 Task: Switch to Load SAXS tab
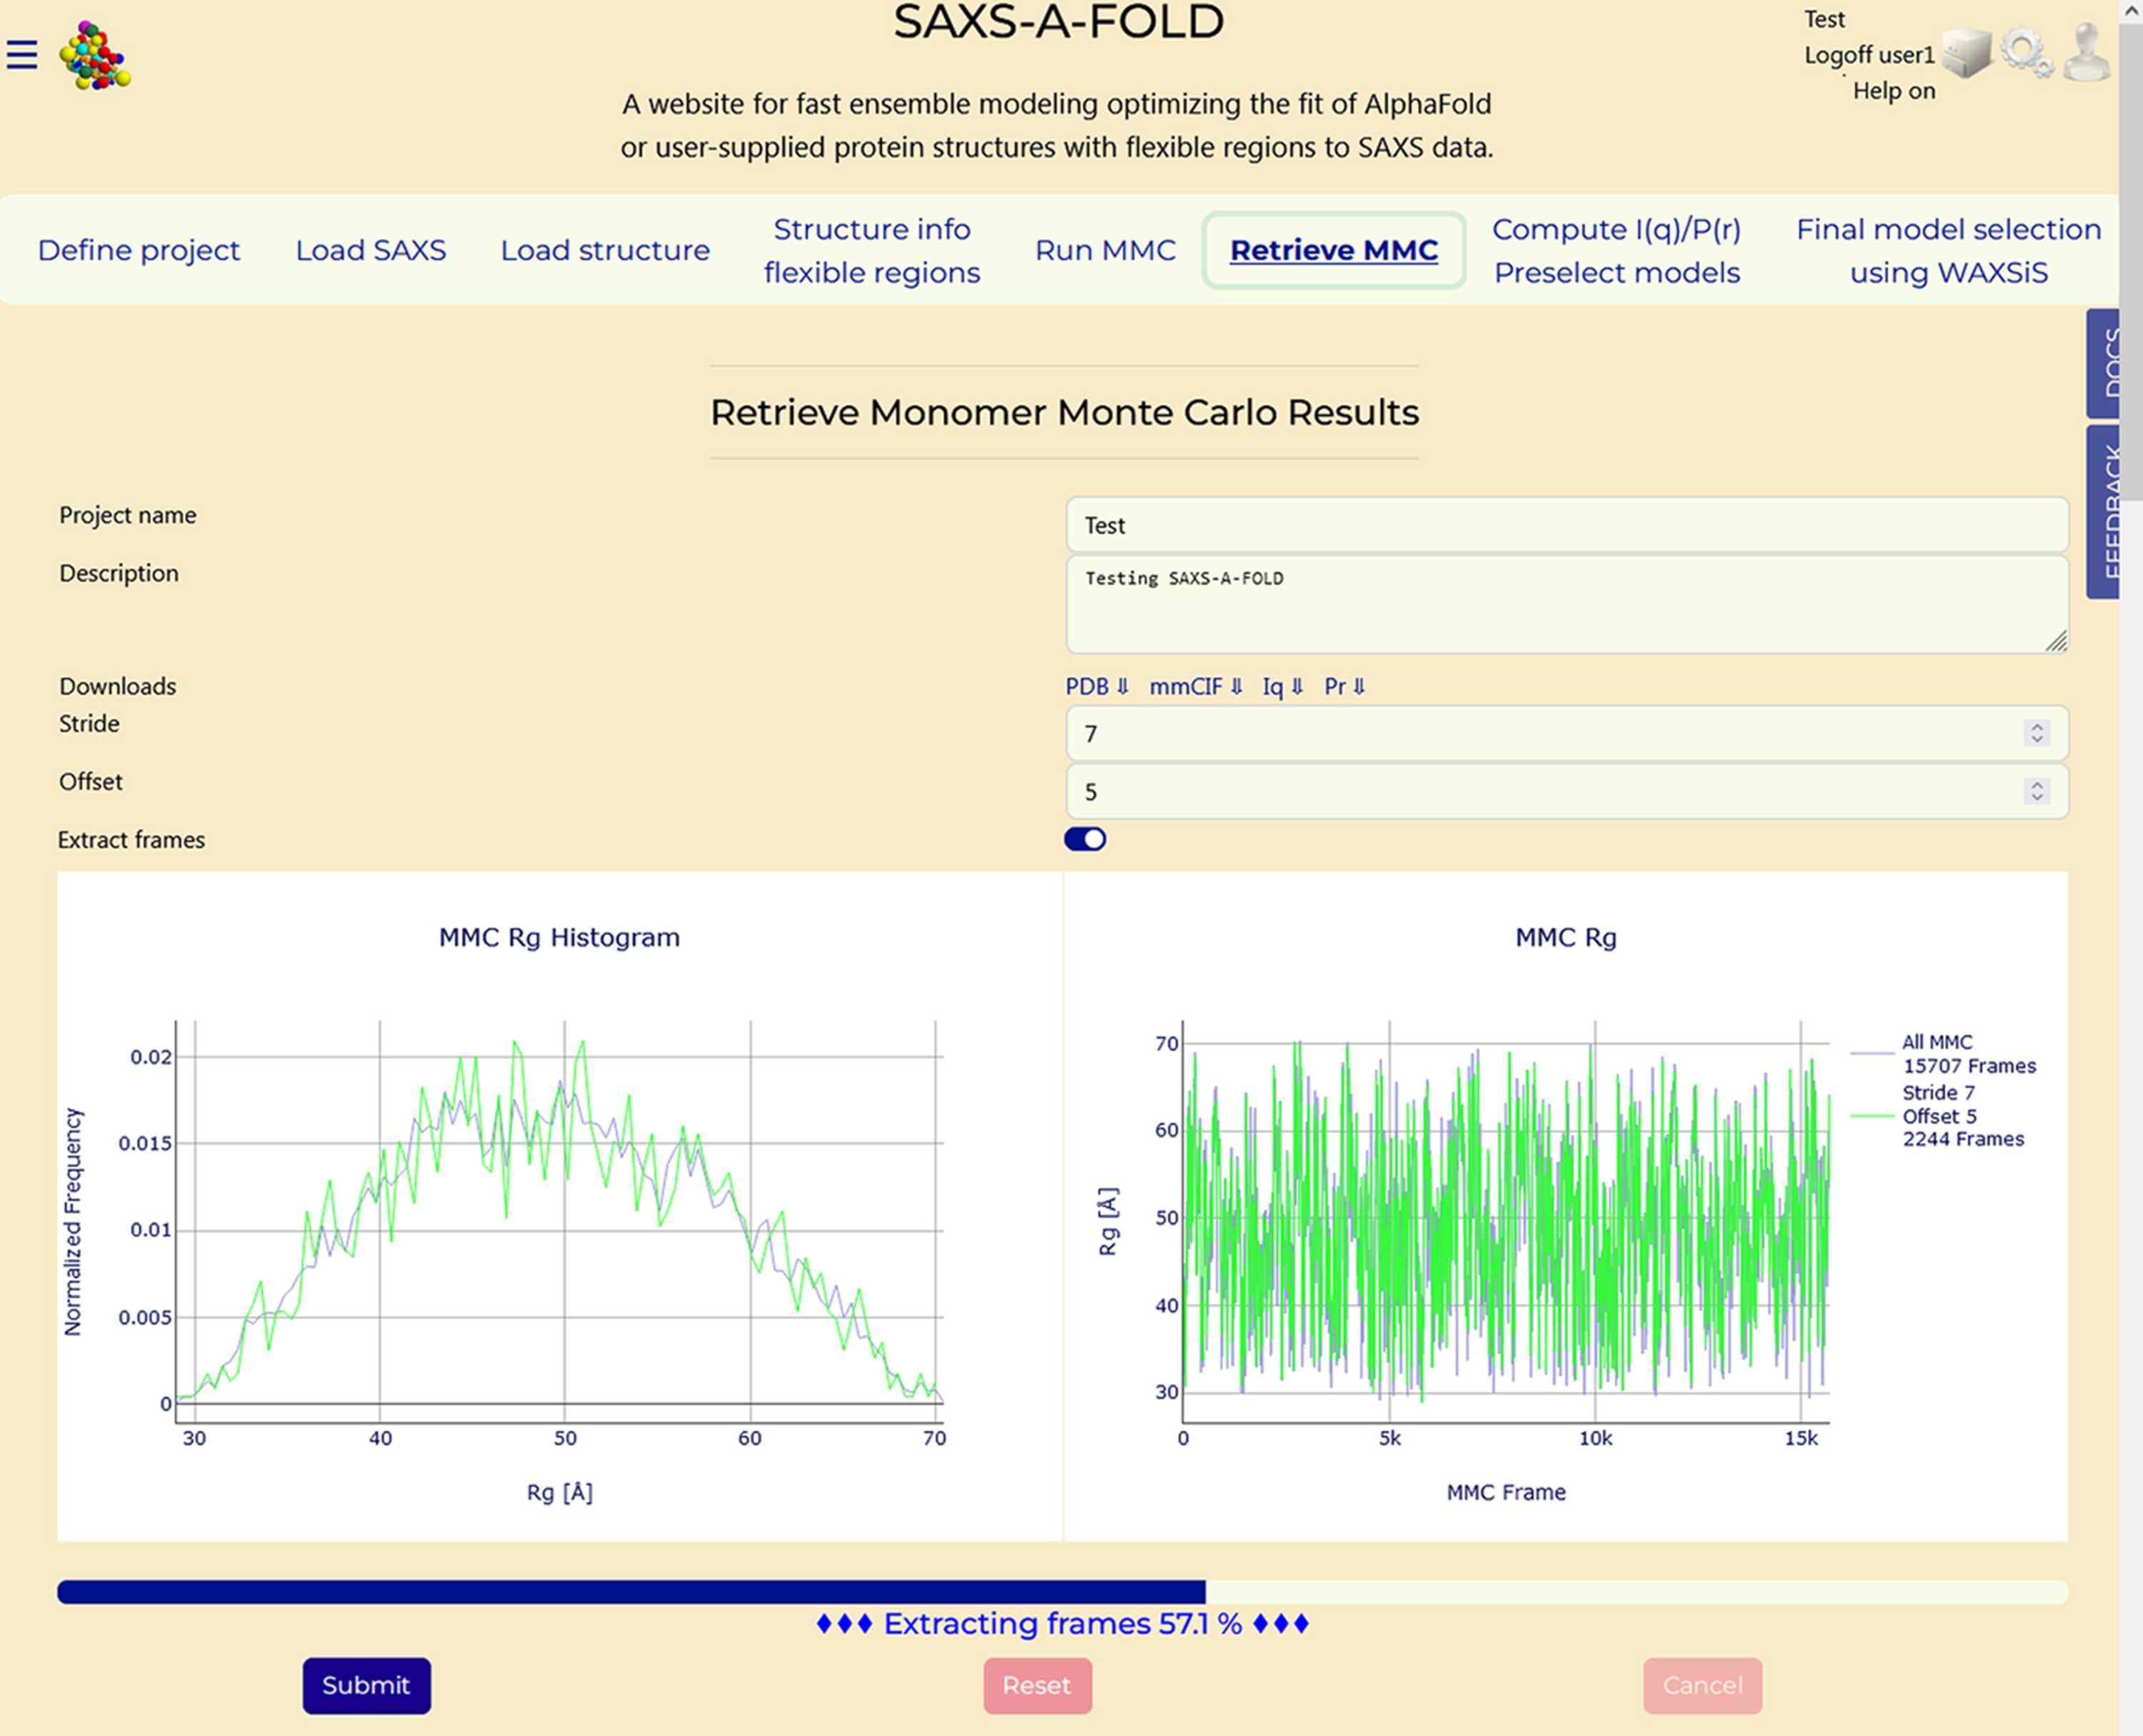371,250
